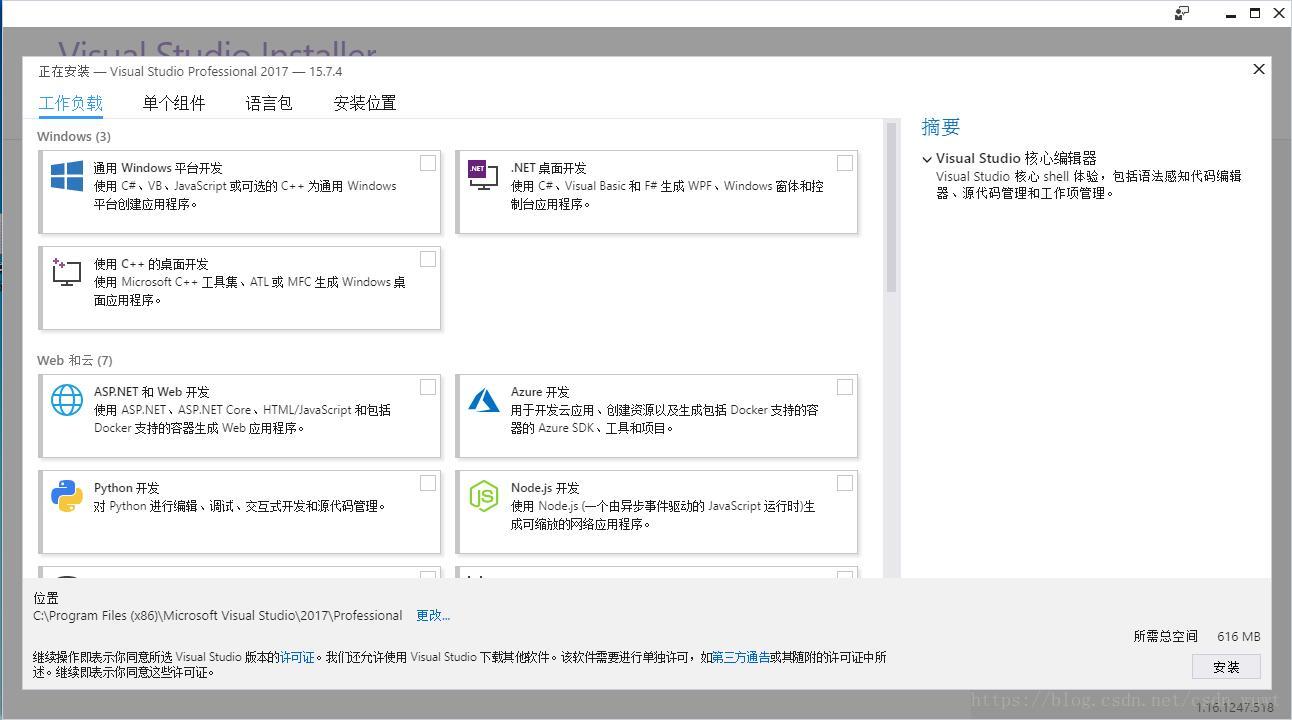Click the Node.js 开发 workload title
This screenshot has height=720, width=1292.
pos(545,488)
